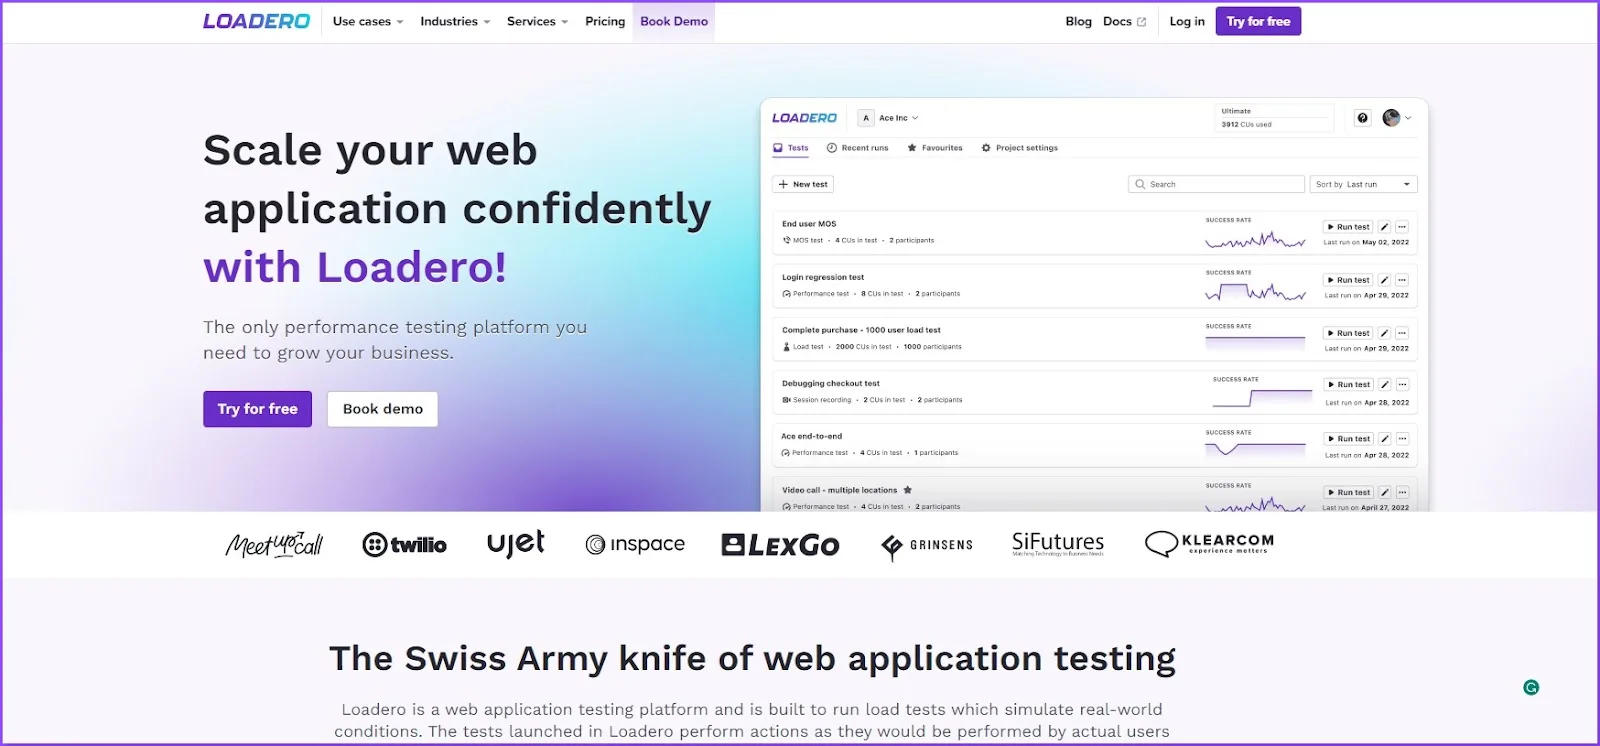Click the LexGo logo
This screenshot has width=1600, height=746.
[x=780, y=545]
